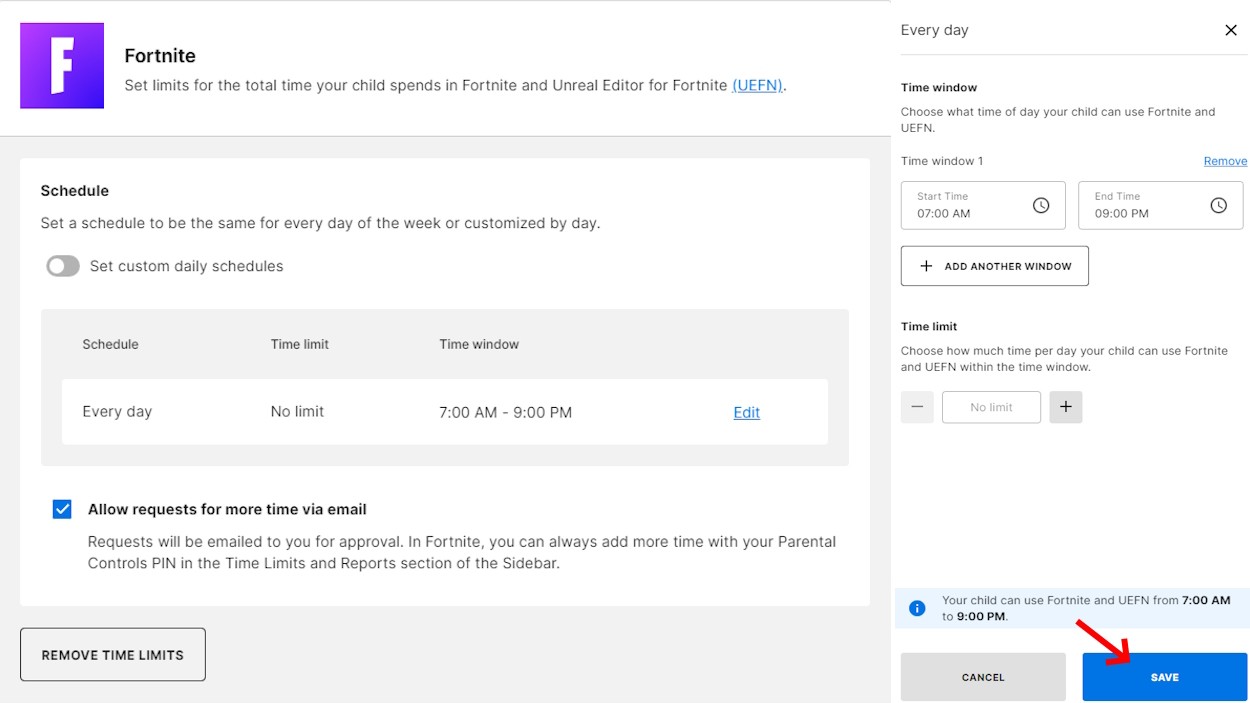1250x703 pixels.
Task: Save the time window settings
Action: [1165, 677]
